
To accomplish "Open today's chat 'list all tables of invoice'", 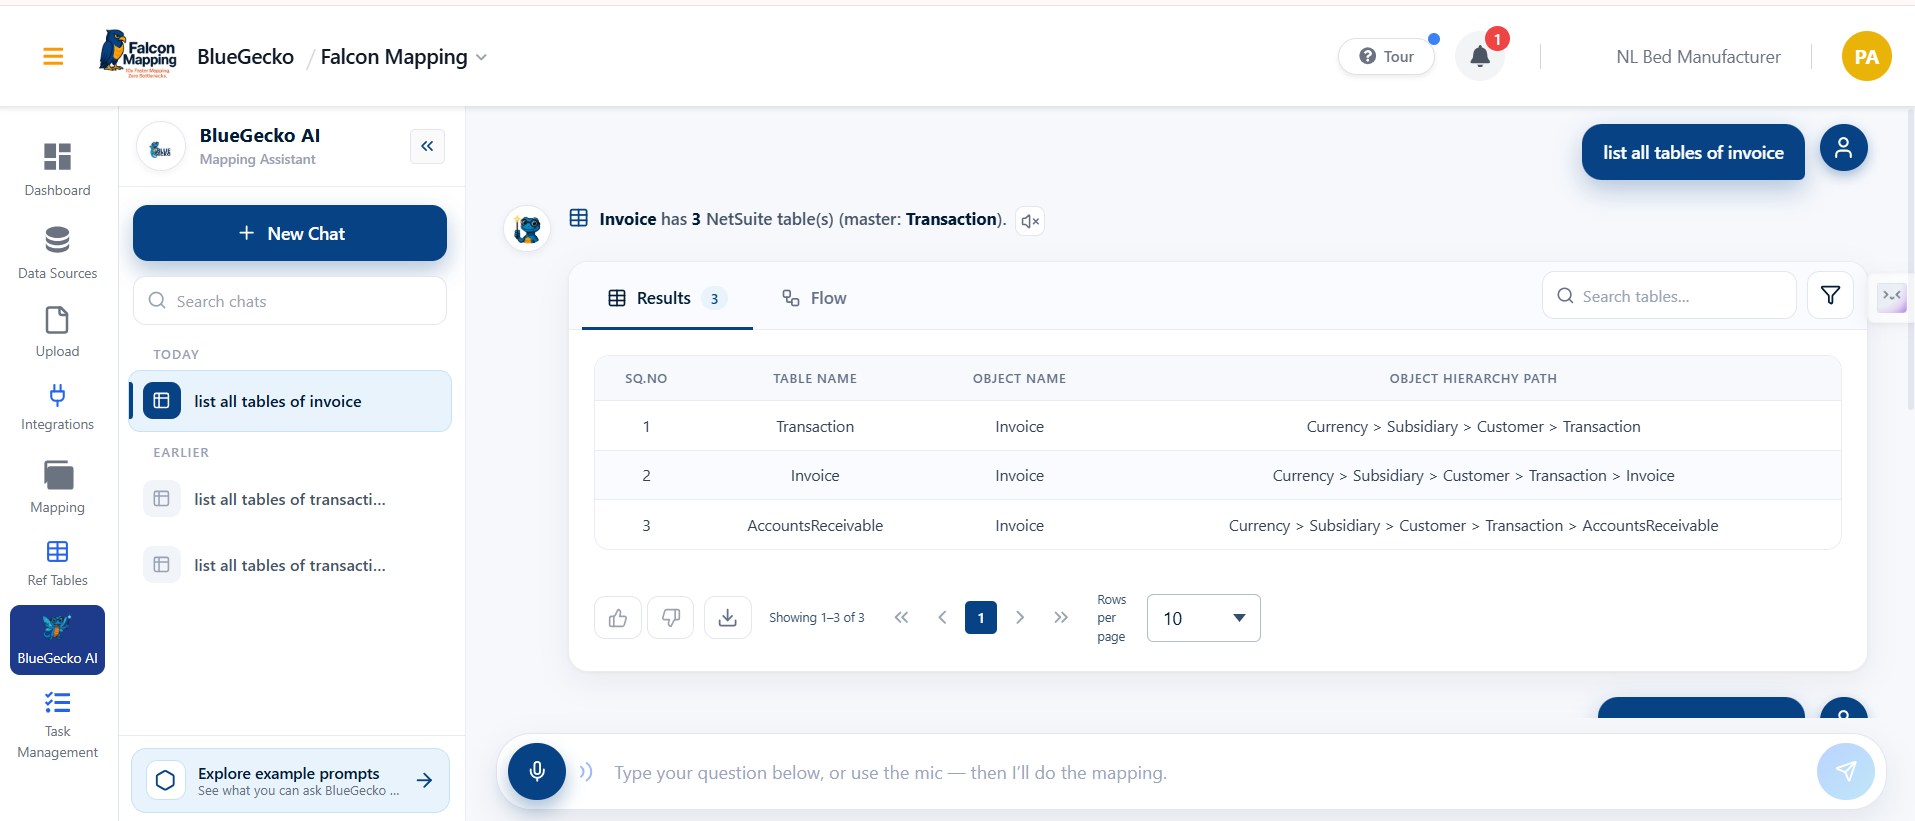I will [x=290, y=401].
